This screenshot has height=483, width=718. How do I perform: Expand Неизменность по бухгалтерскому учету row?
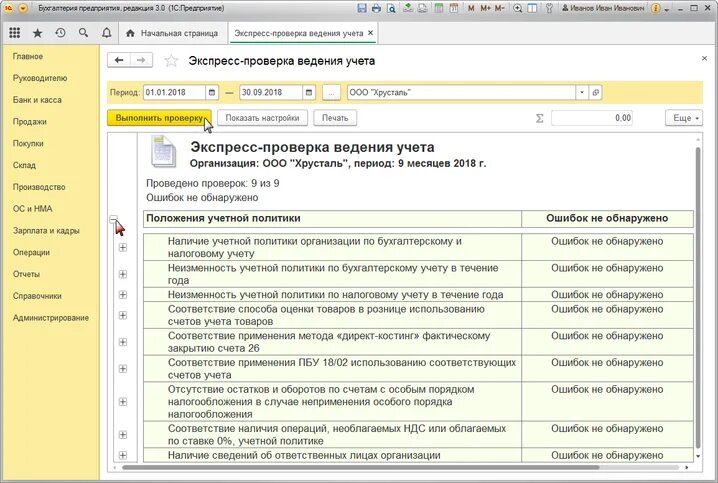tap(123, 274)
